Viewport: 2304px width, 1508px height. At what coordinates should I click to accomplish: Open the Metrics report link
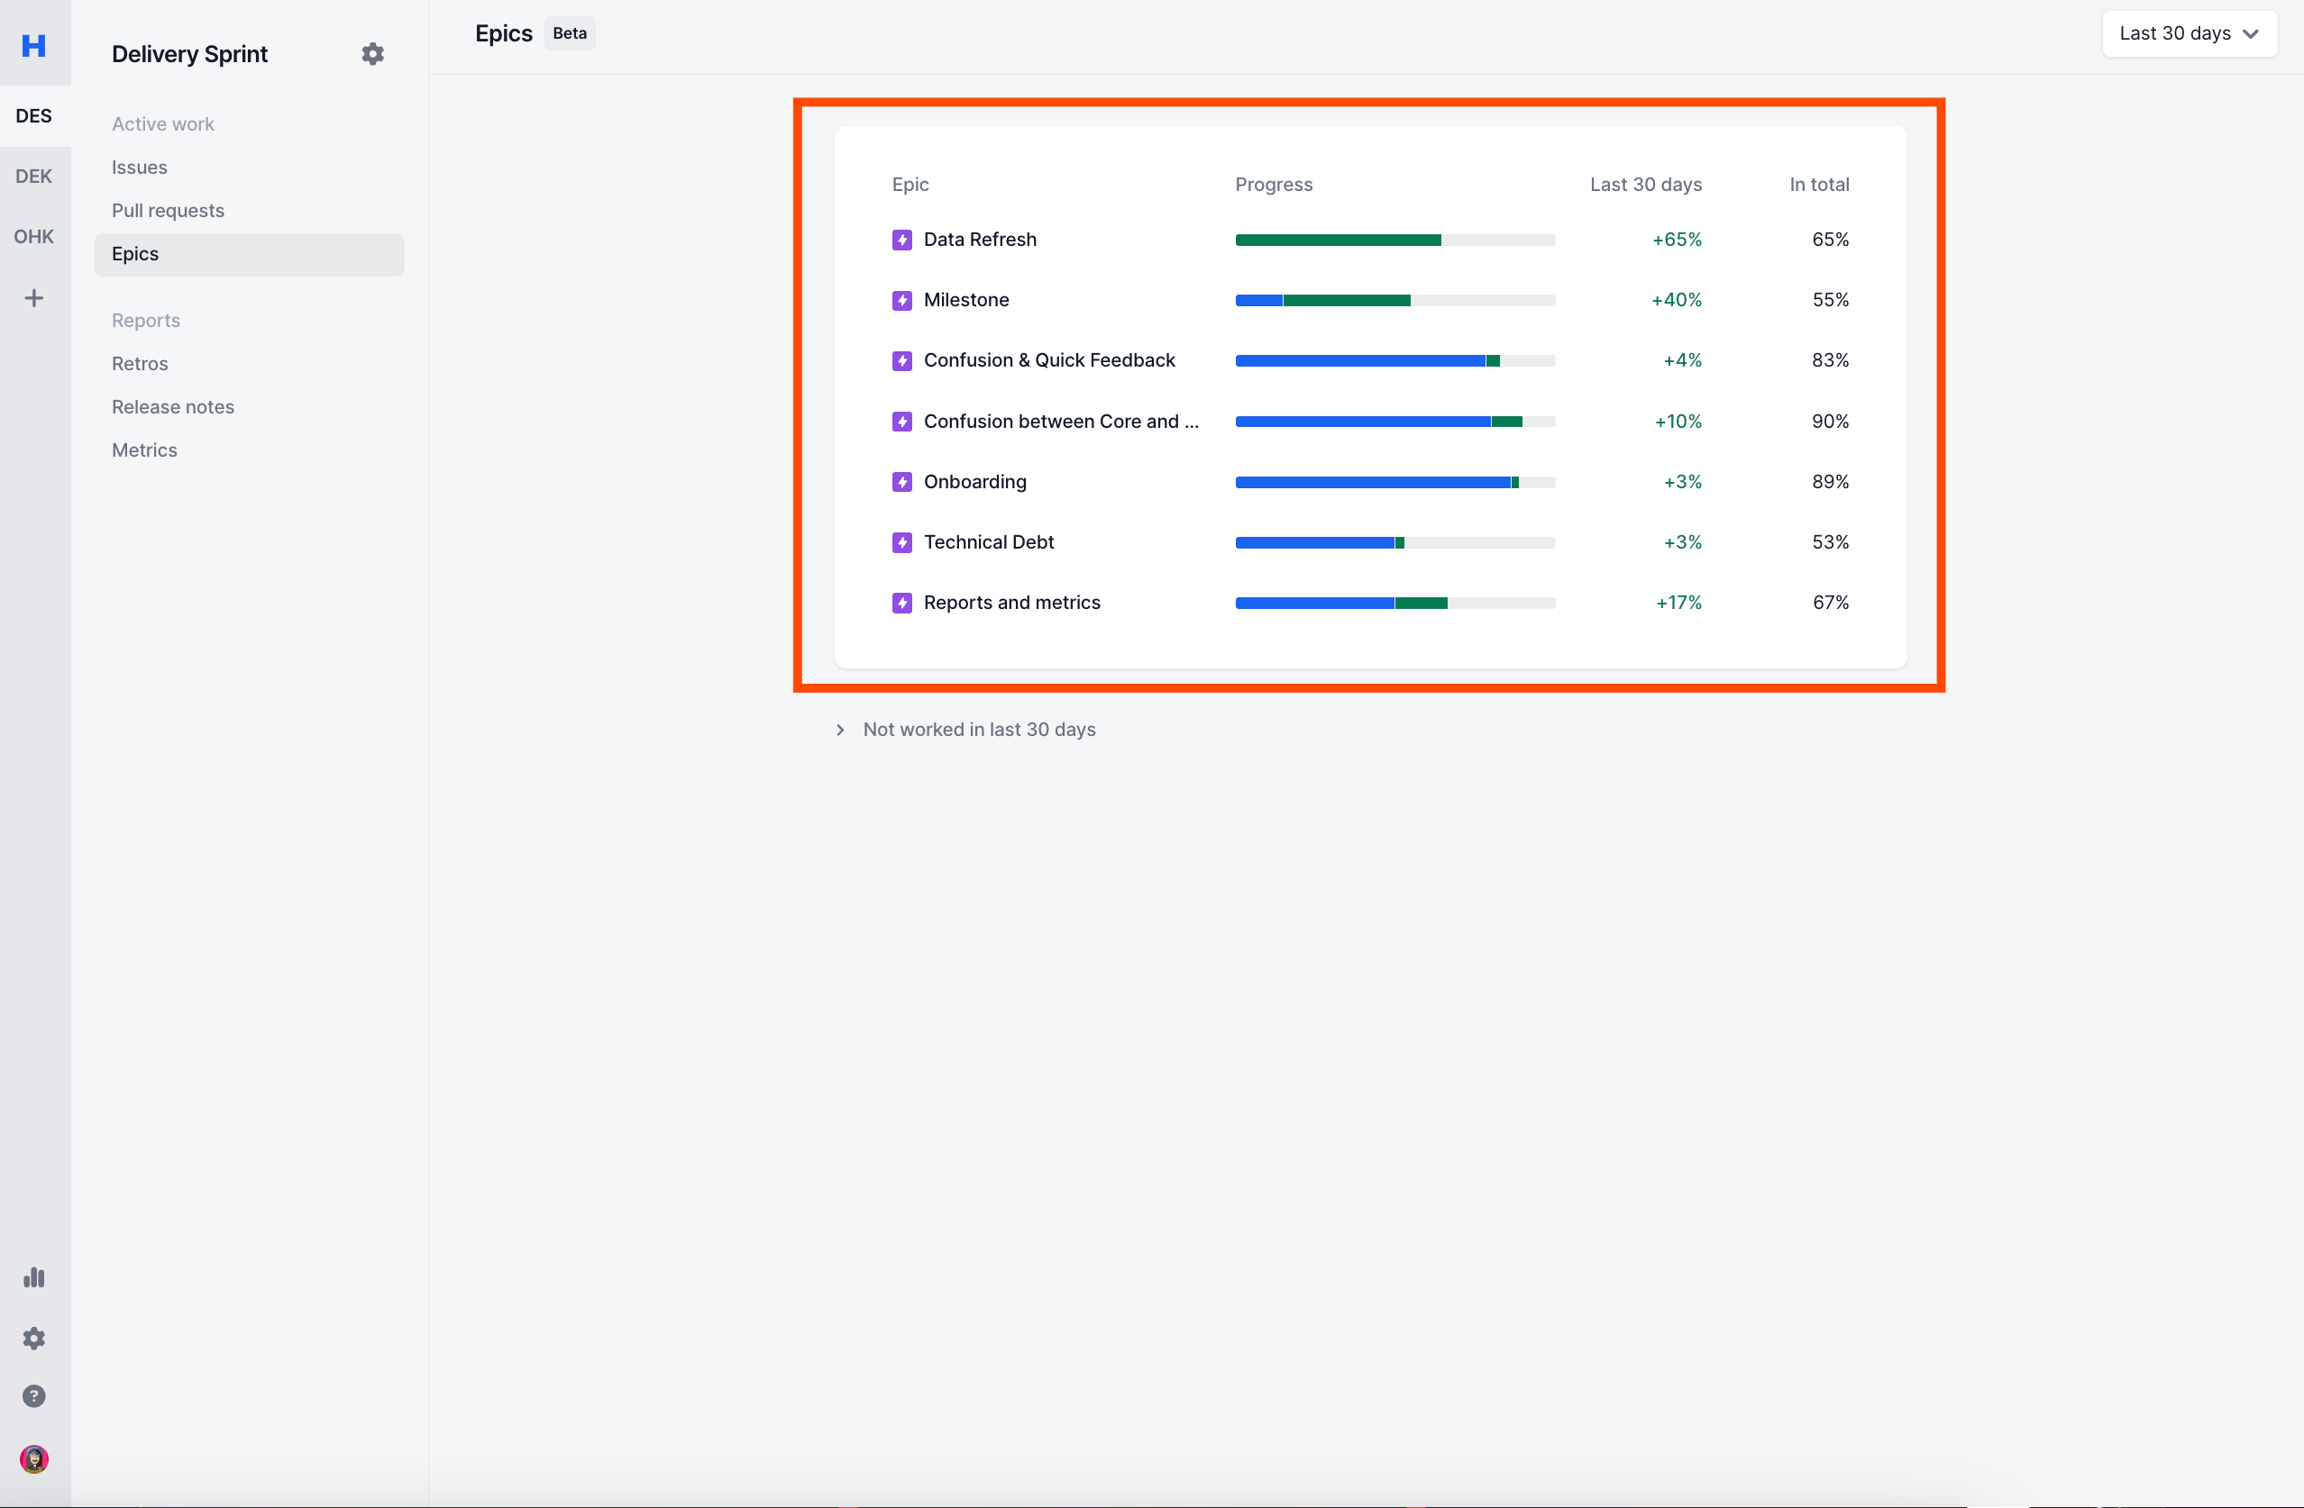click(x=145, y=450)
